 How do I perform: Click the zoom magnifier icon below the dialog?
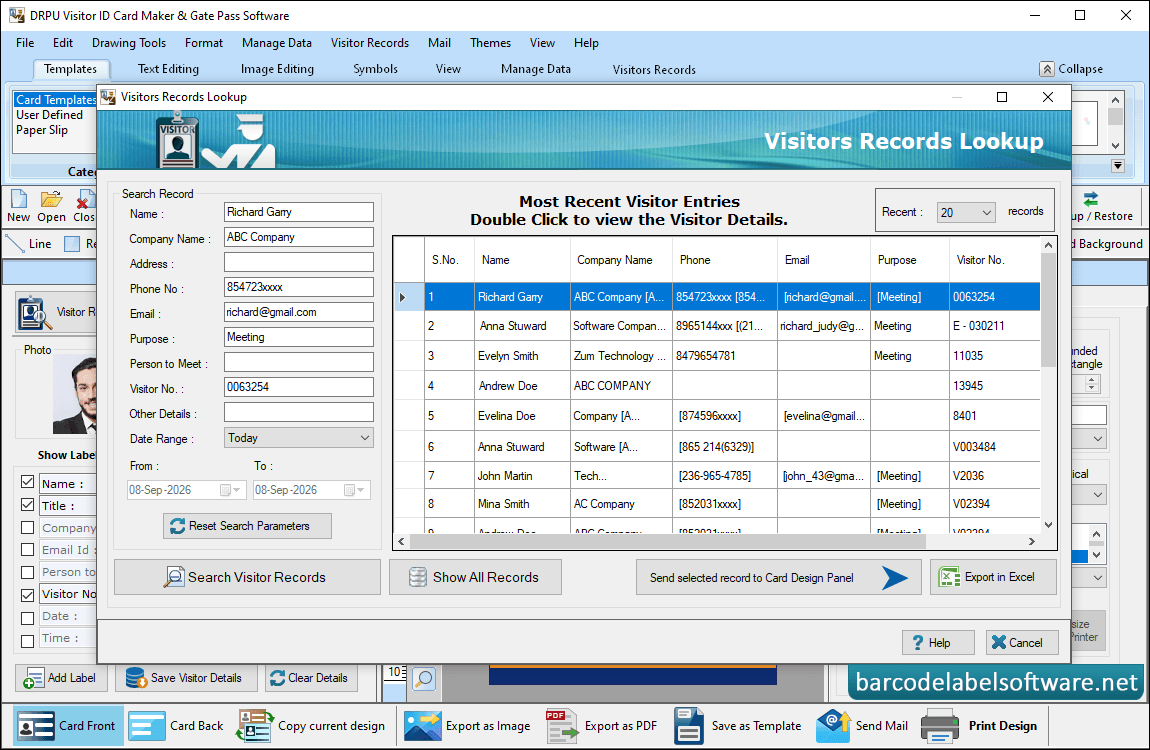click(x=424, y=678)
